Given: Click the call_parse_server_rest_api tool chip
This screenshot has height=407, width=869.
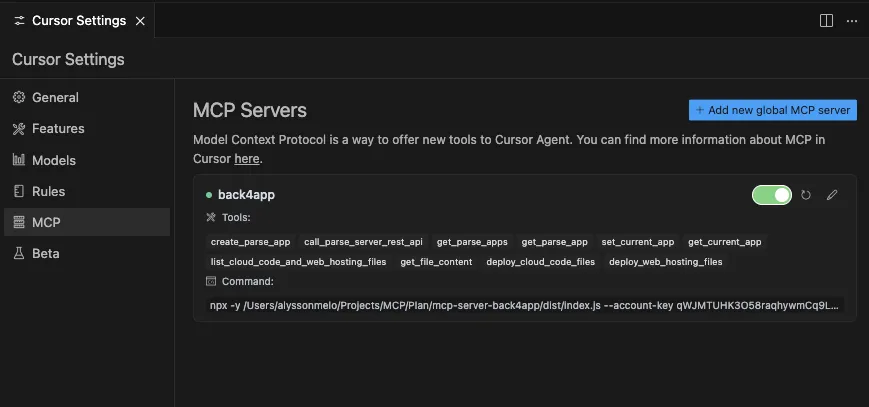Looking at the screenshot, I should 363,242.
